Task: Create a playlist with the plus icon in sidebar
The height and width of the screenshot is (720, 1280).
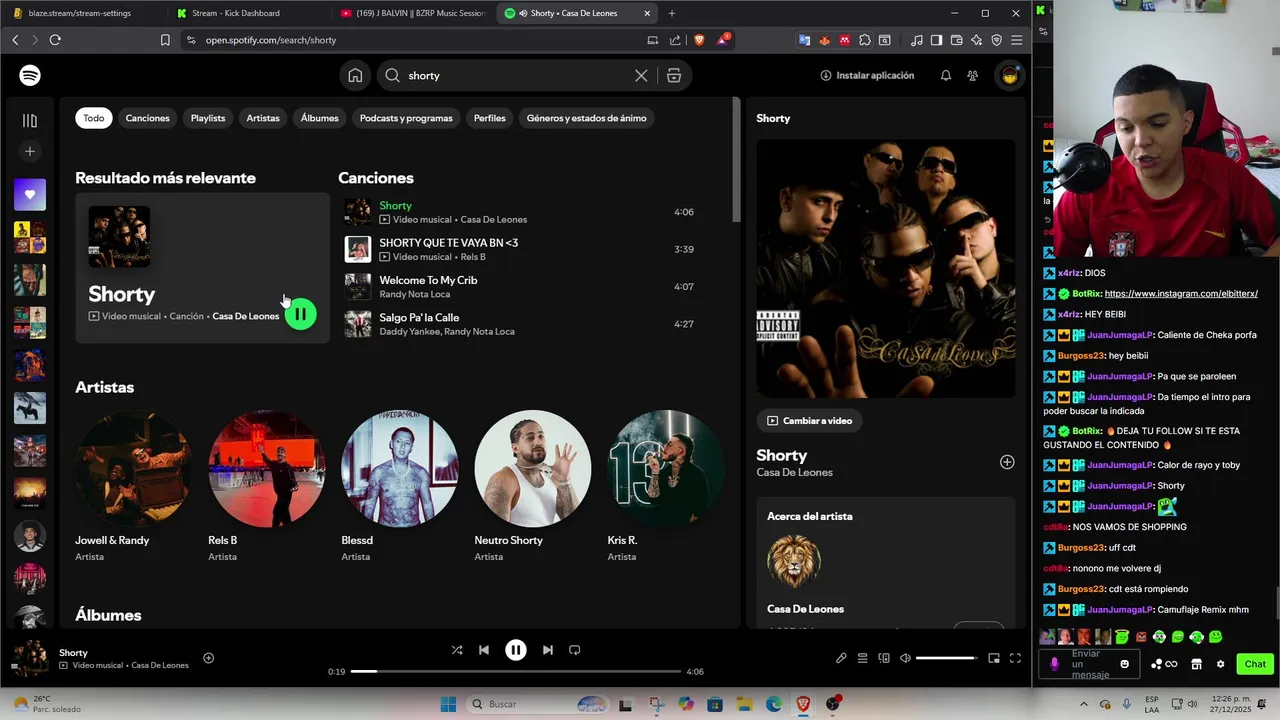Action: pos(30,151)
